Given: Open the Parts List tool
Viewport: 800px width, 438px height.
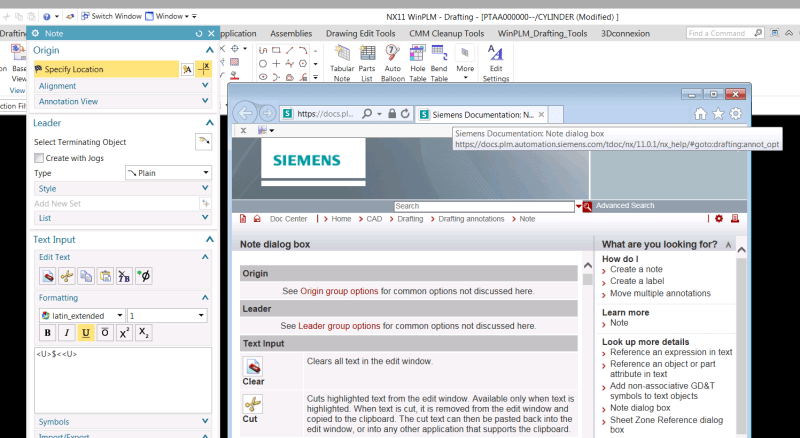Looking at the screenshot, I should (x=367, y=63).
